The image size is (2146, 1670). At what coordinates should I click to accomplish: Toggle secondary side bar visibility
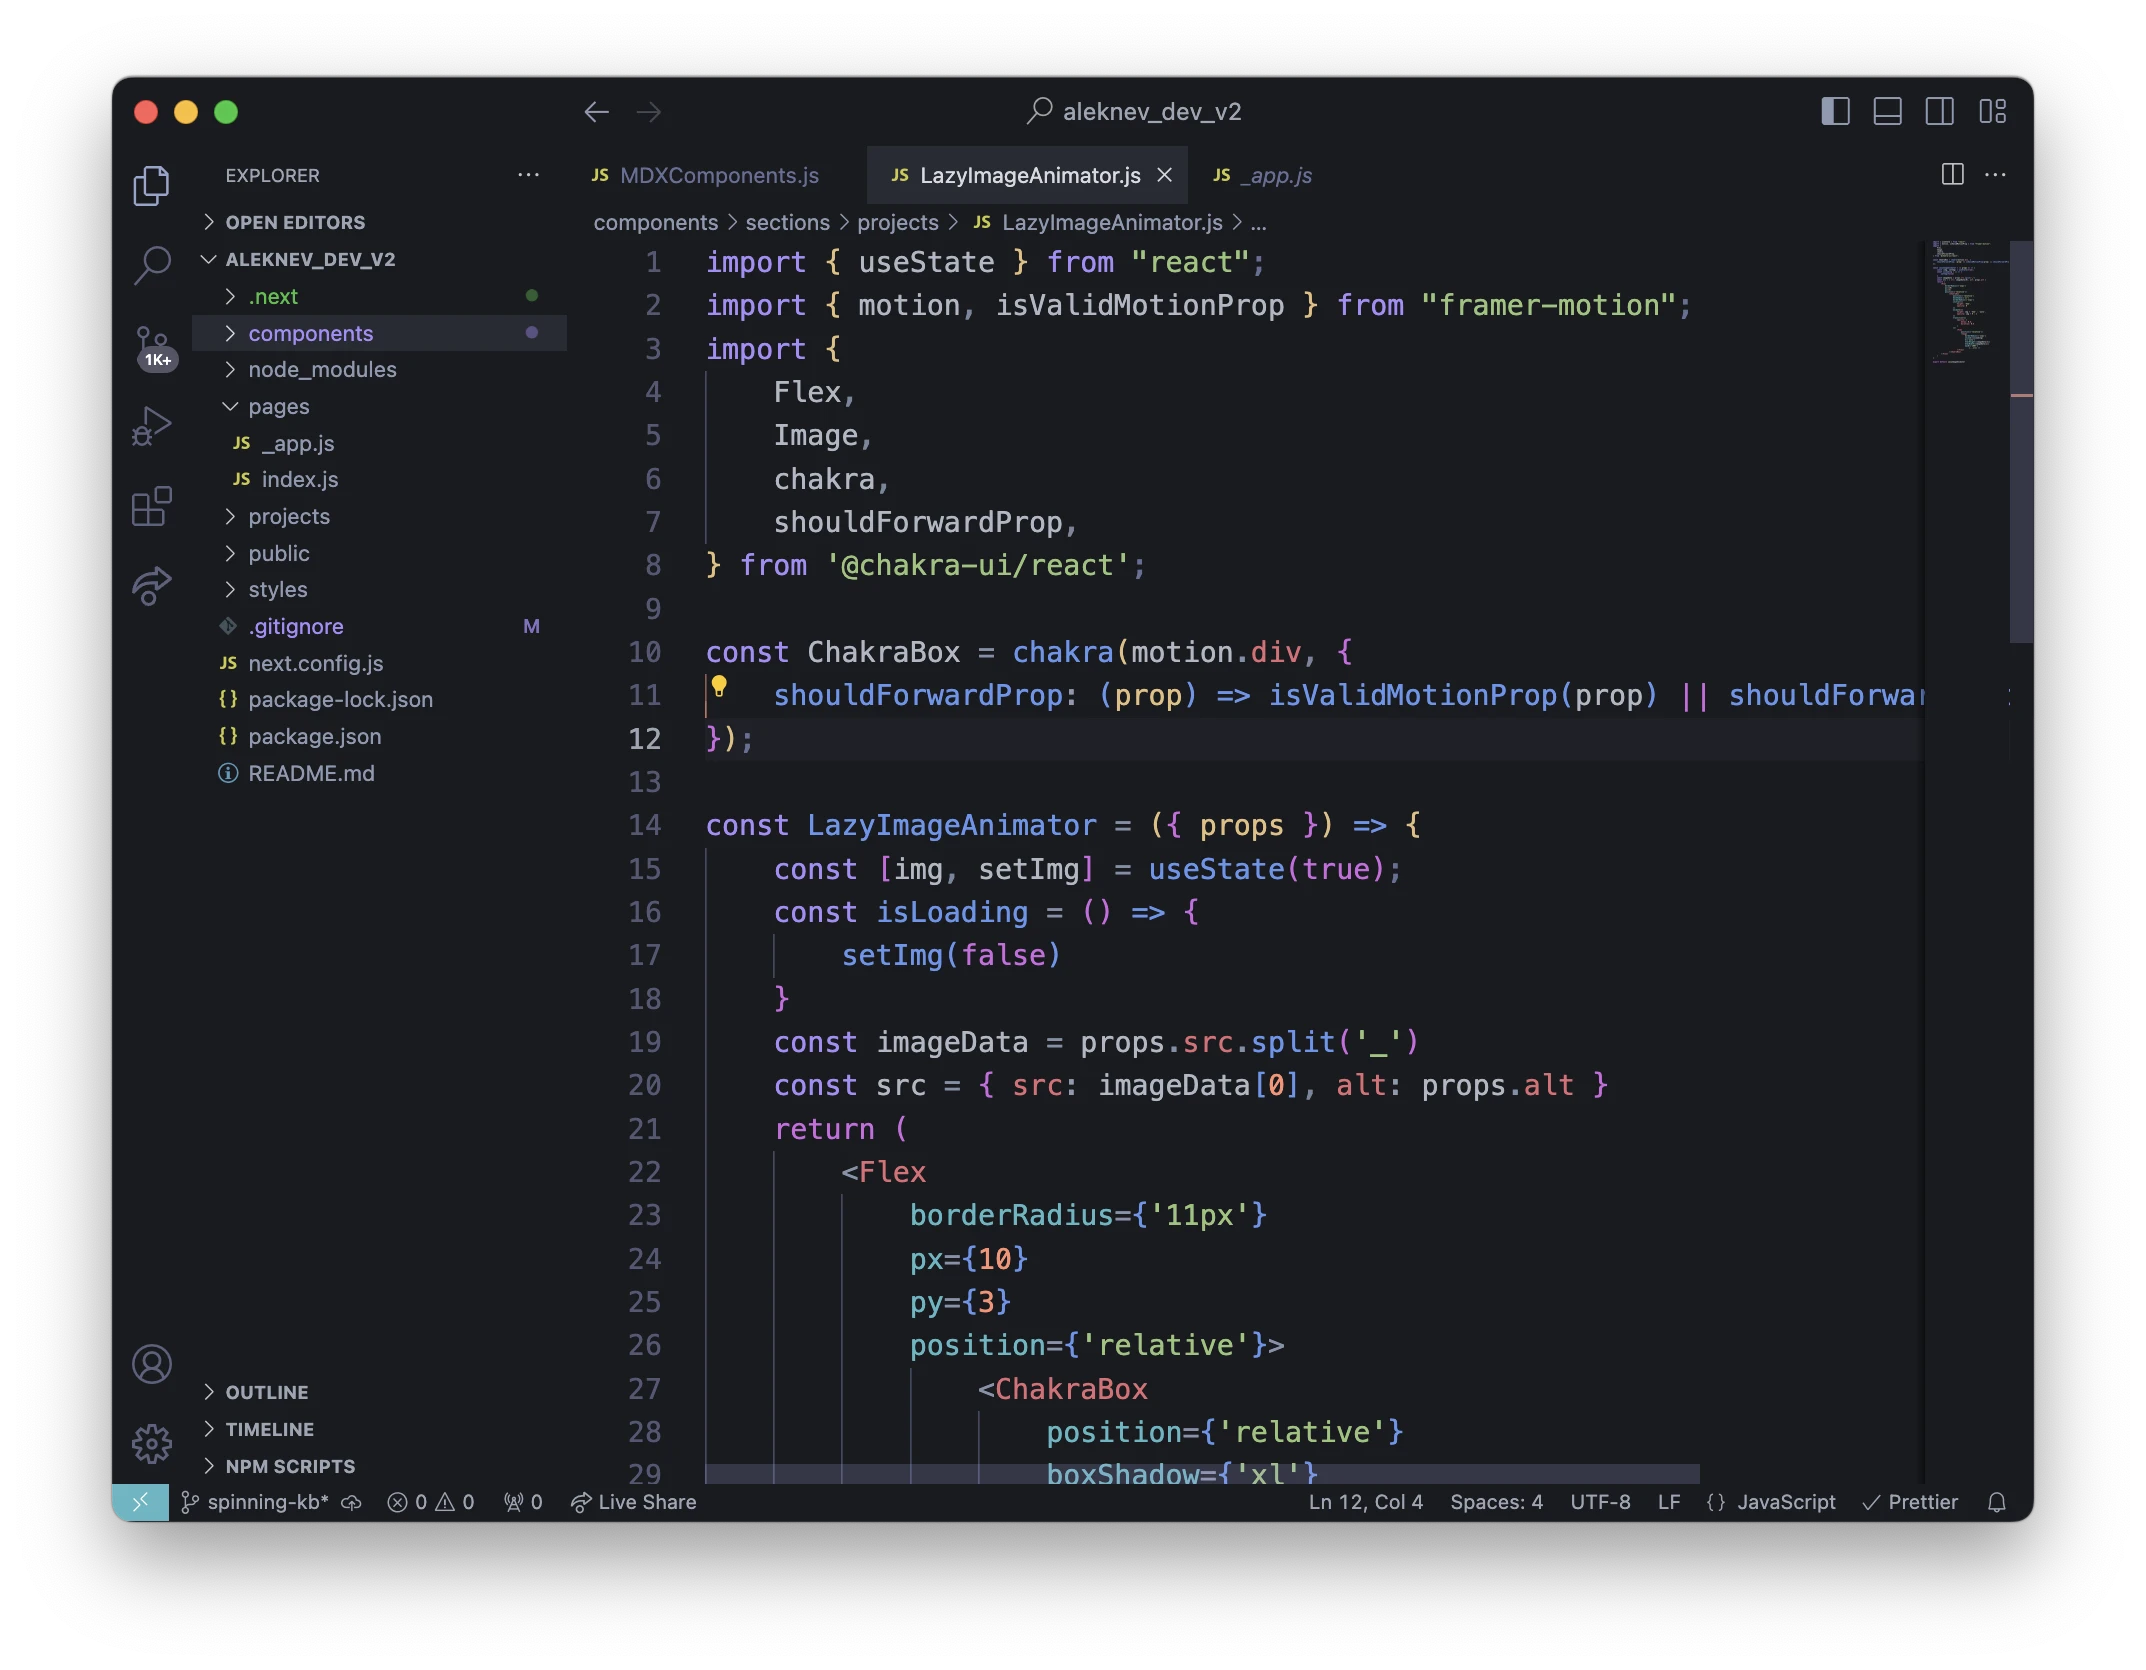(1939, 111)
